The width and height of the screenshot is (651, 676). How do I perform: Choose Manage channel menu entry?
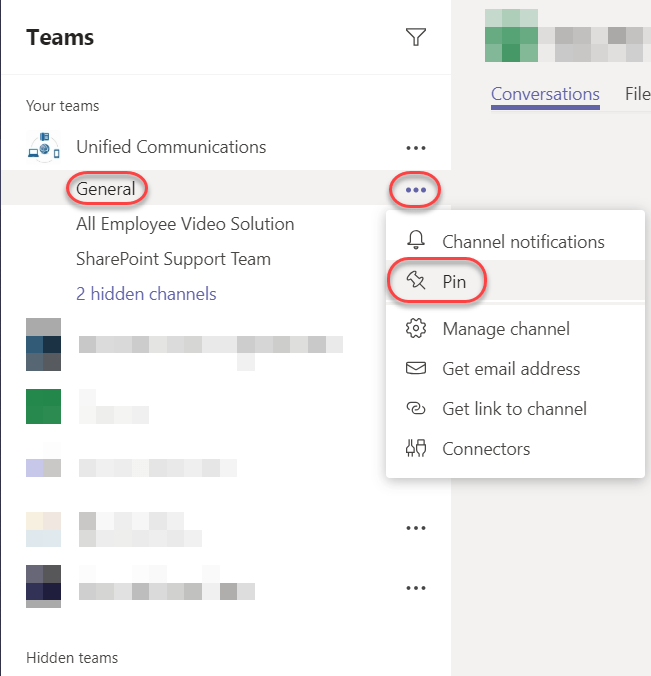click(x=515, y=329)
